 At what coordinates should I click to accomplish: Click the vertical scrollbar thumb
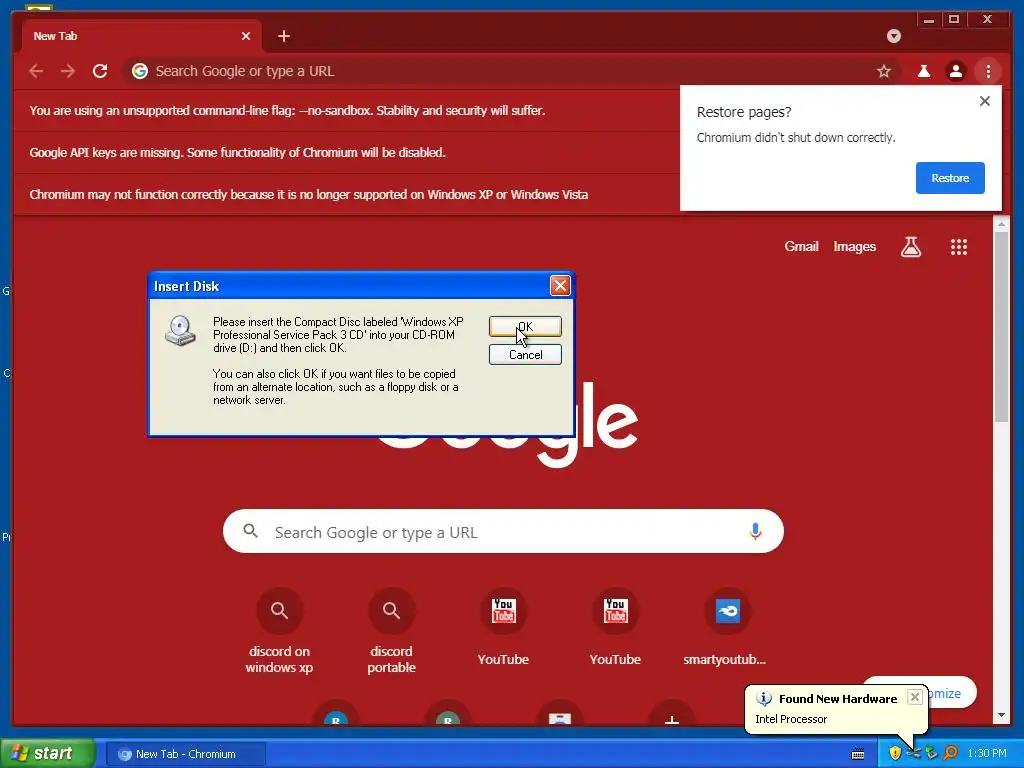(x=1001, y=327)
